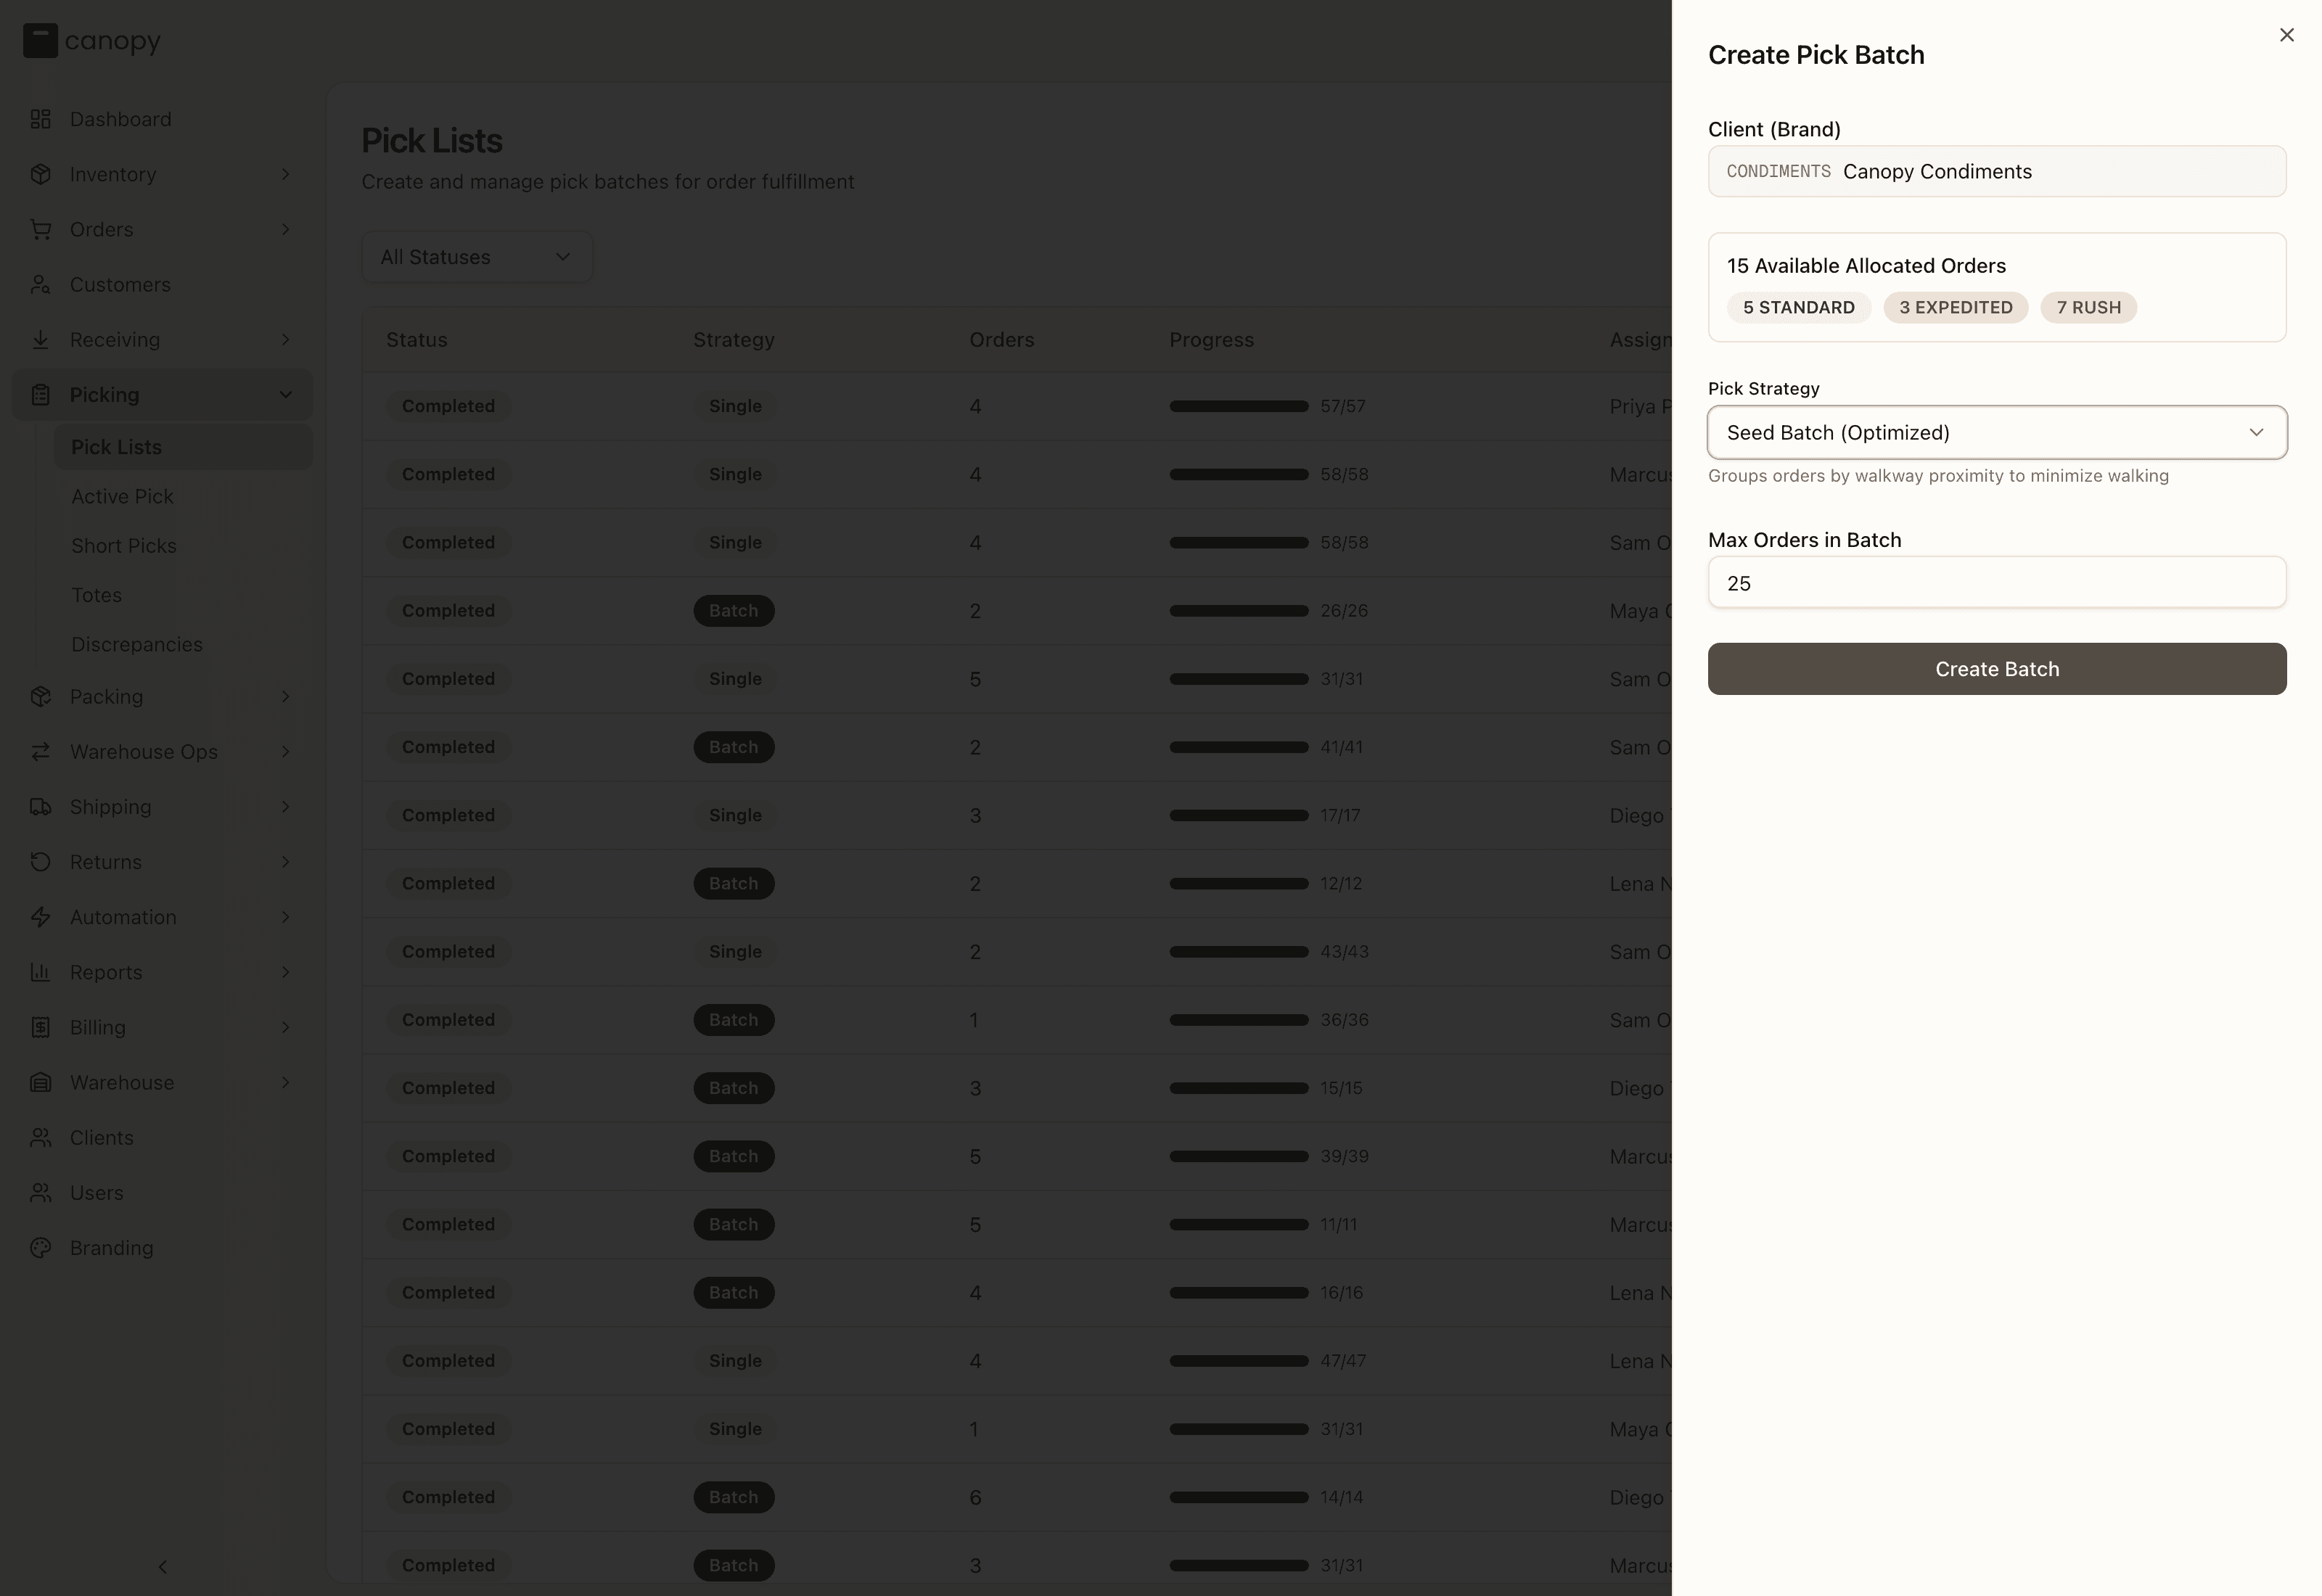Expand the Automation submenu chevron
This screenshot has height=1596, width=2322.
[x=286, y=917]
